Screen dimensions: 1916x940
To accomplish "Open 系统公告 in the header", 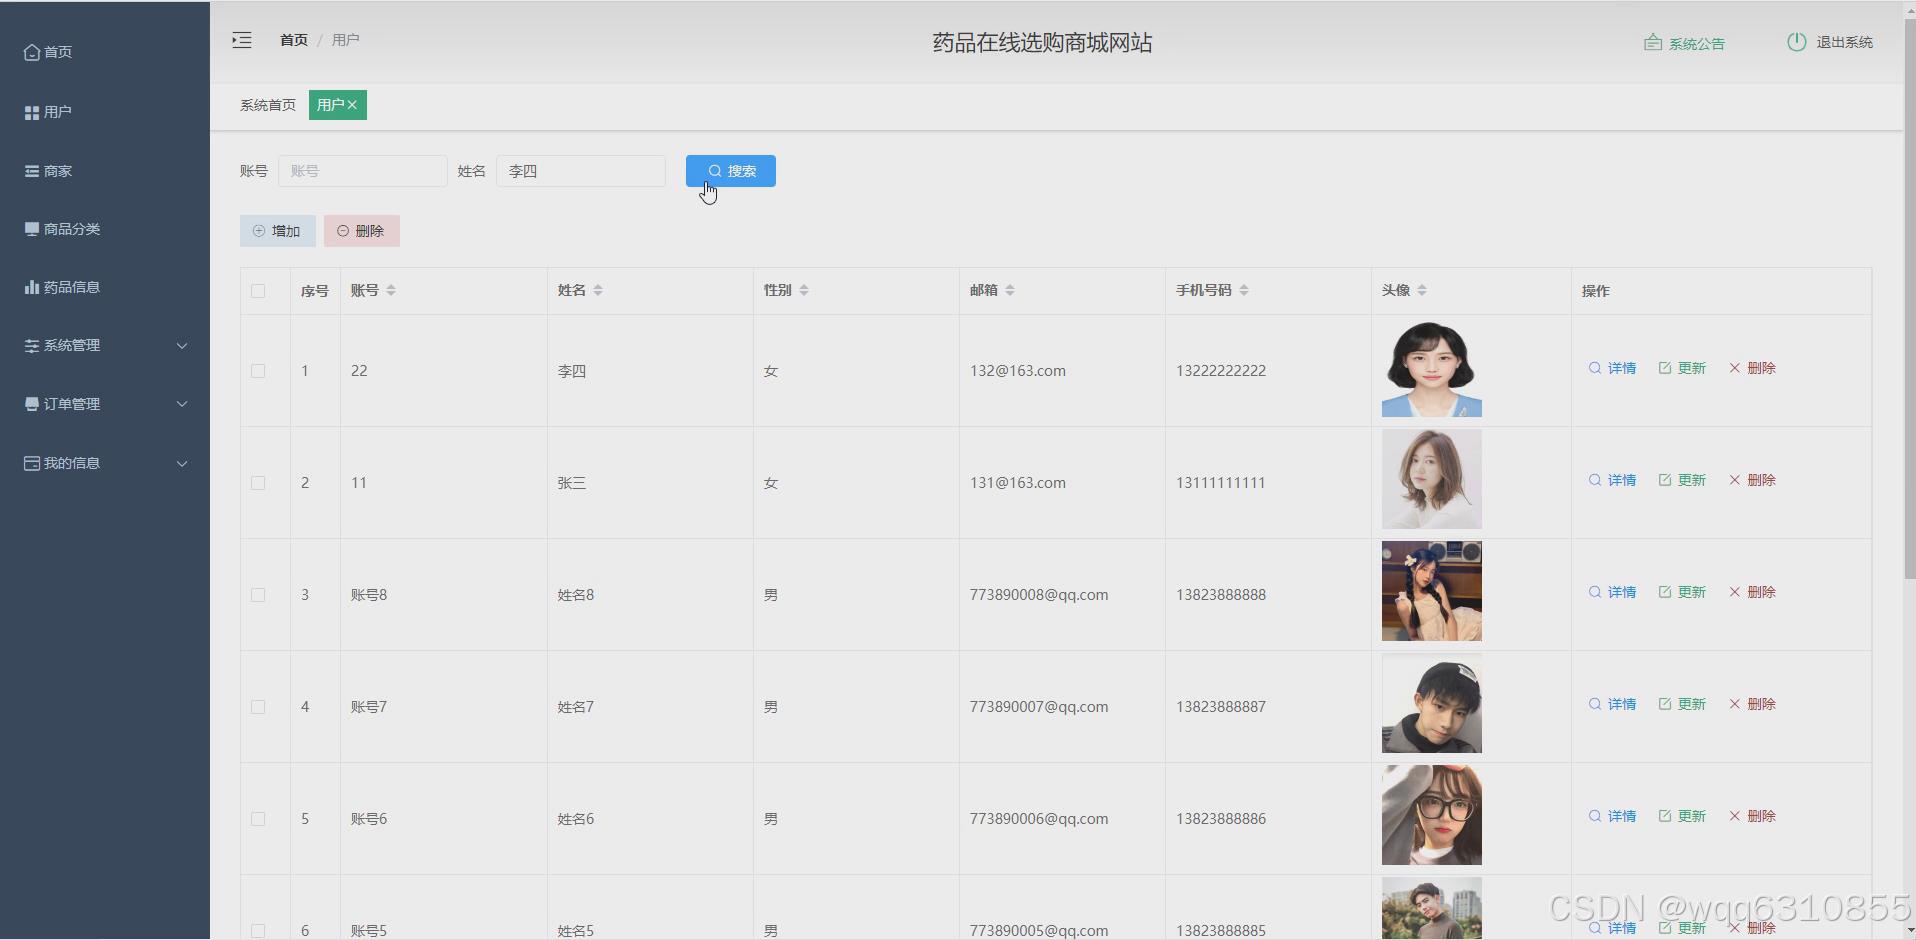I will (x=1685, y=43).
